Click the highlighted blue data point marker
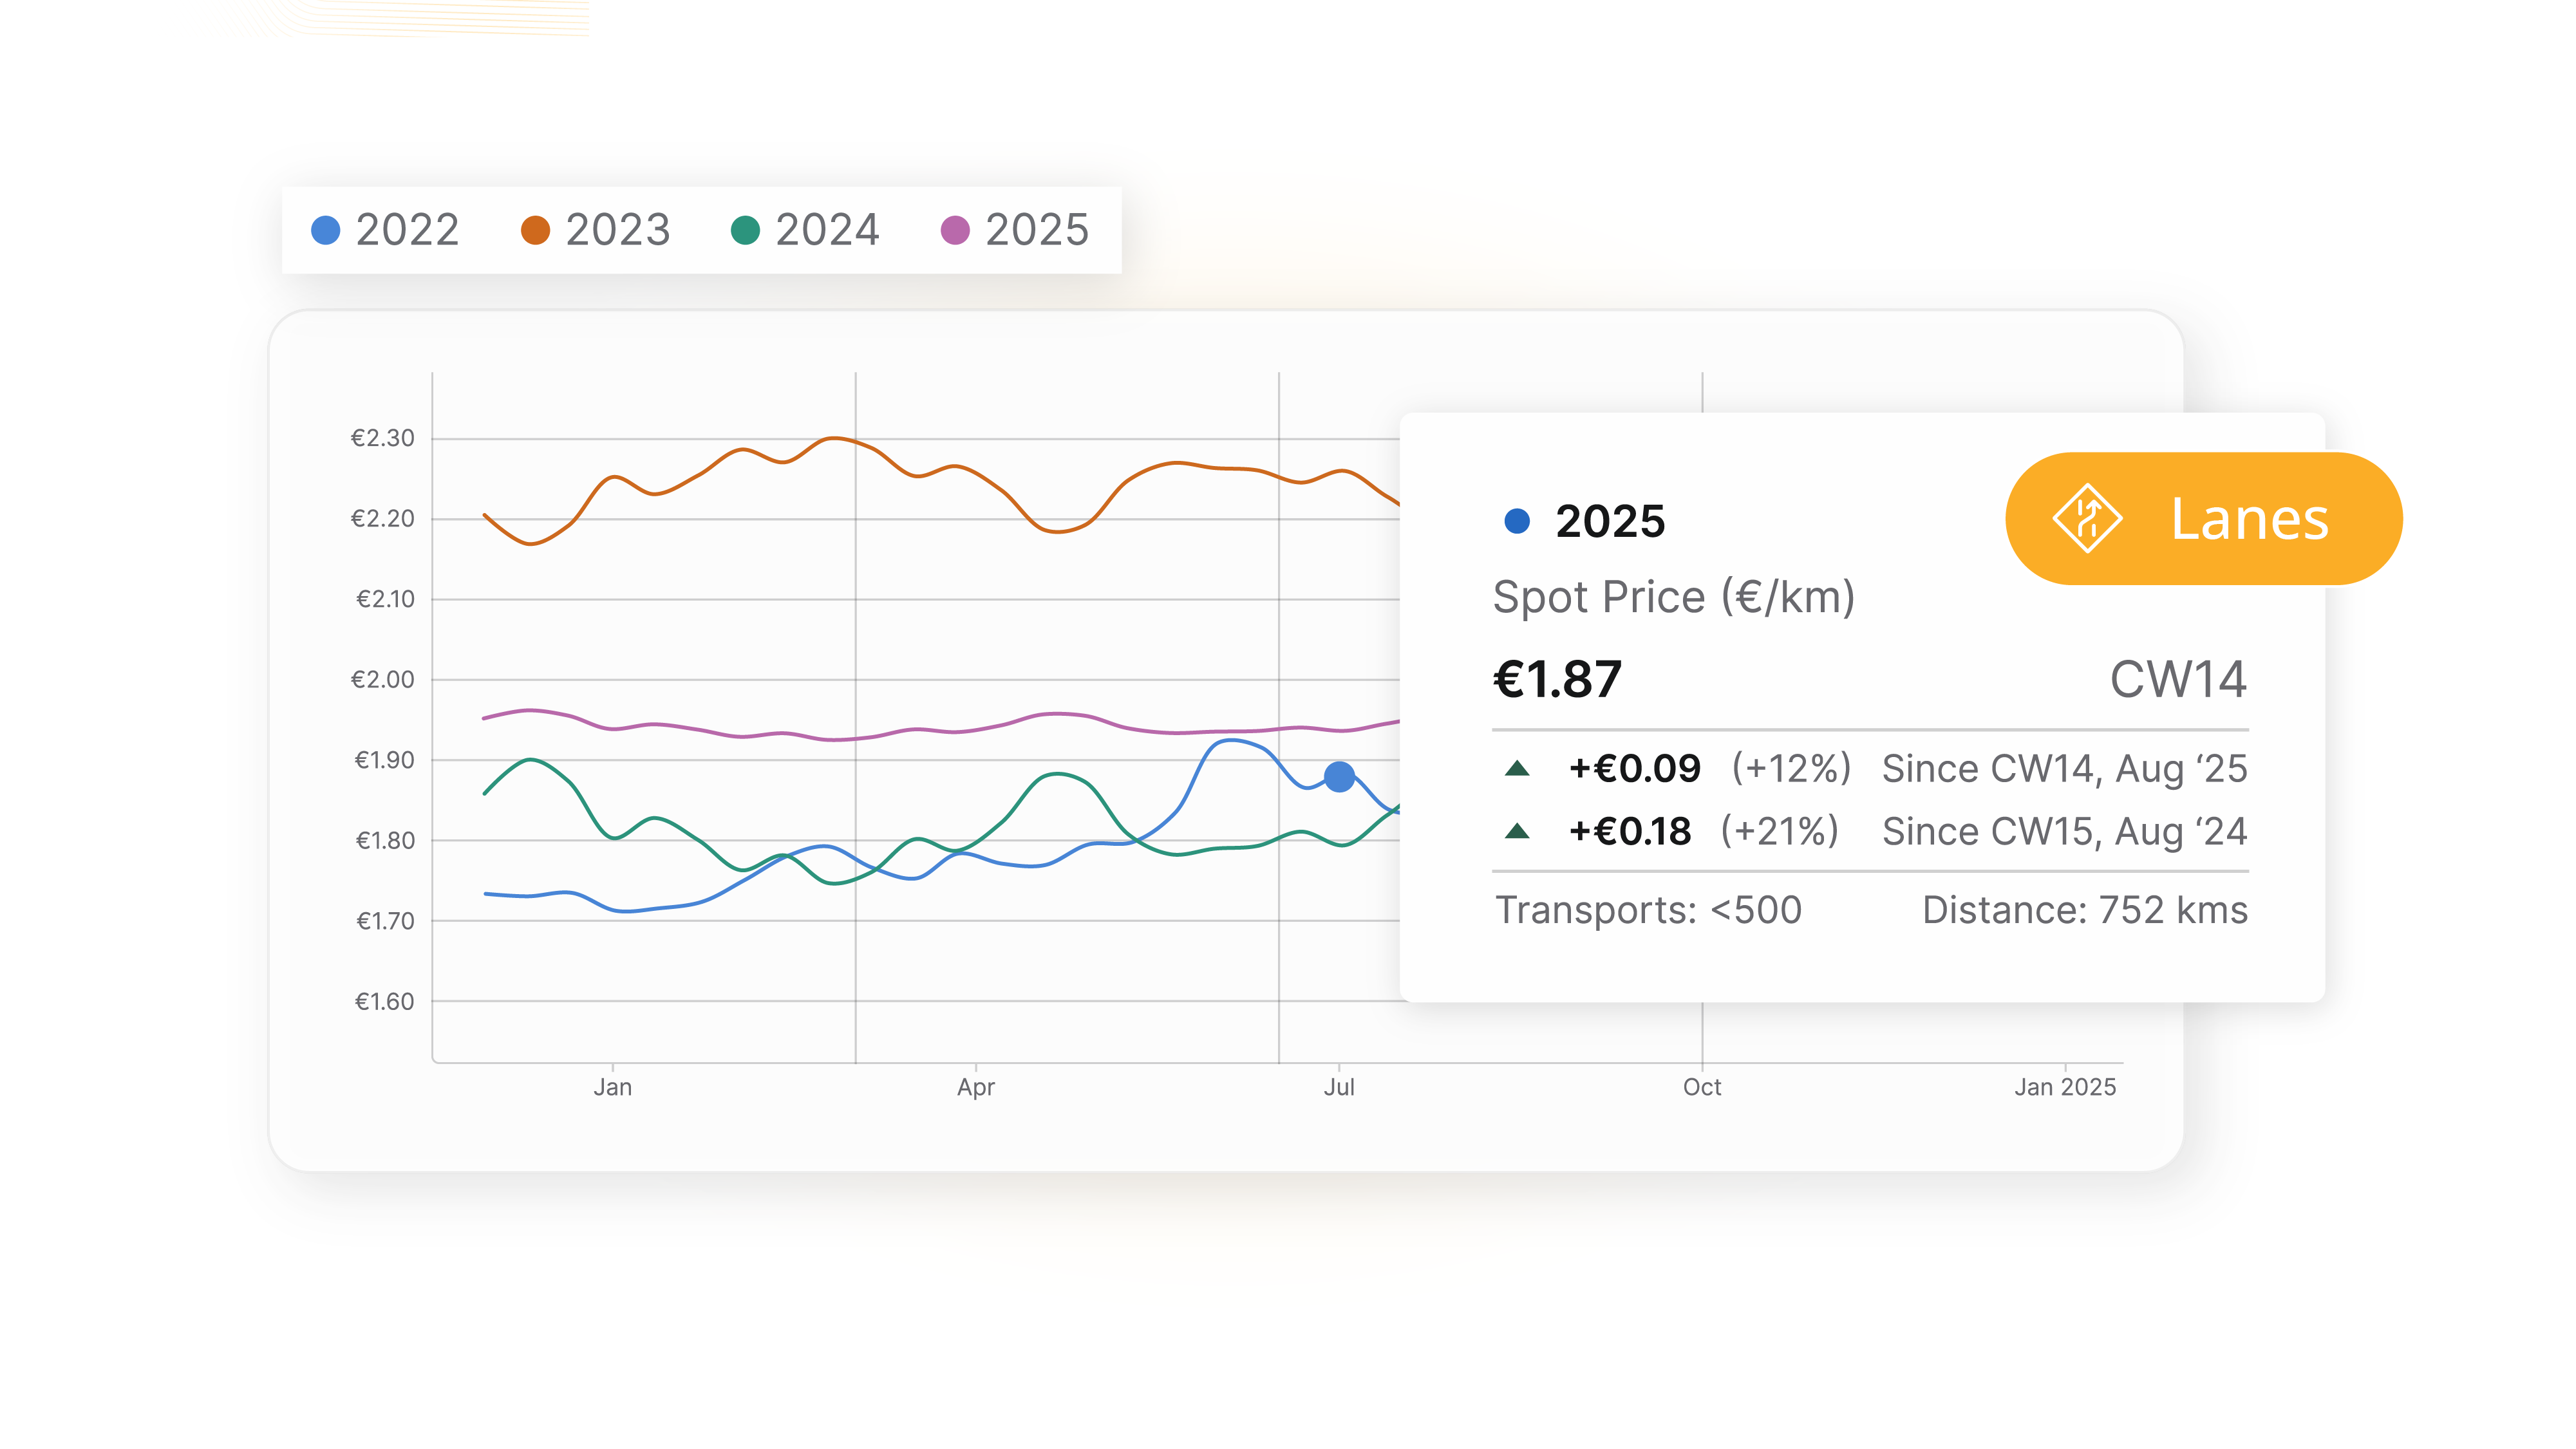The width and height of the screenshot is (2576, 1449). coord(1339,776)
